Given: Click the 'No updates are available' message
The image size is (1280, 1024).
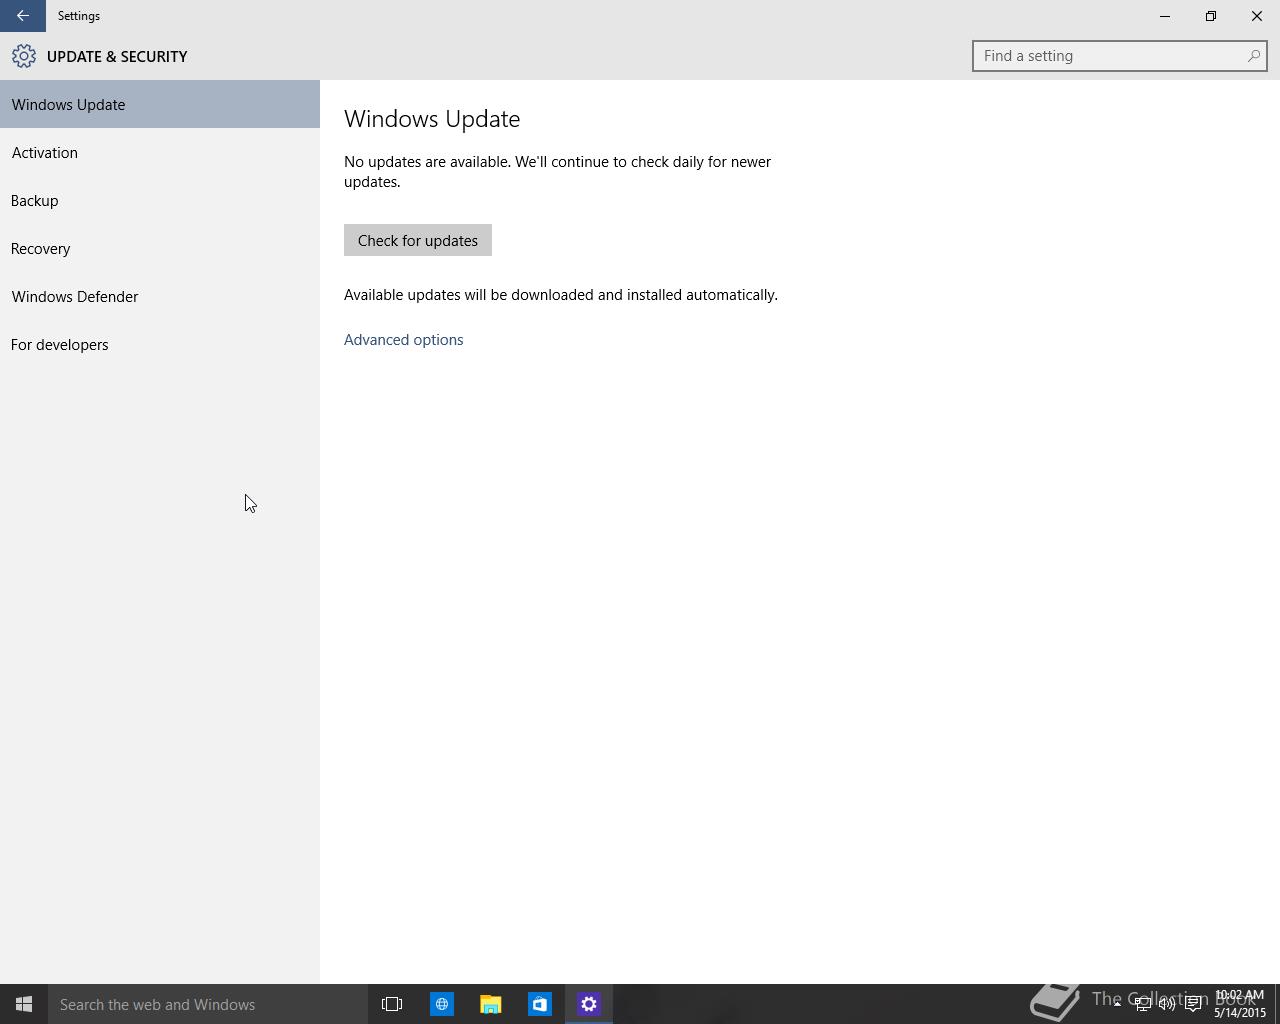Looking at the screenshot, I should pyautogui.click(x=557, y=172).
